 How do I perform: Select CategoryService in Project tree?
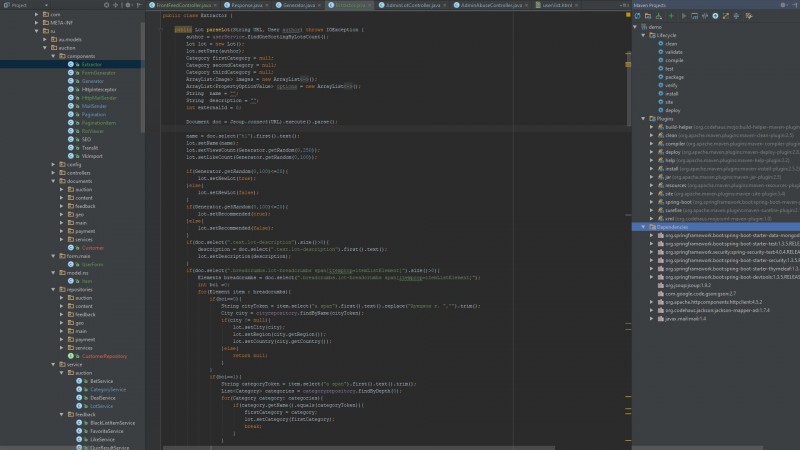tap(108, 389)
